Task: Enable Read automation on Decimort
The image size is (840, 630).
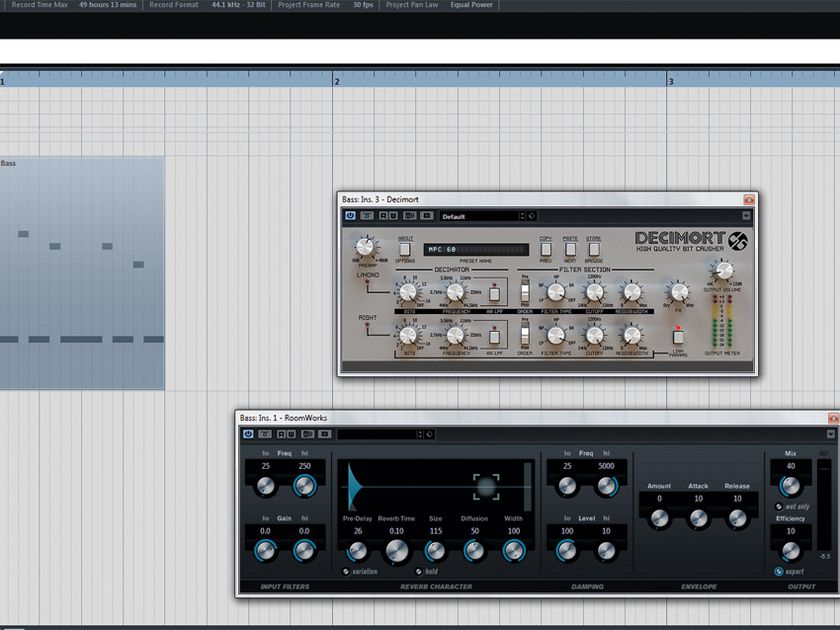Action: pyautogui.click(x=382, y=215)
